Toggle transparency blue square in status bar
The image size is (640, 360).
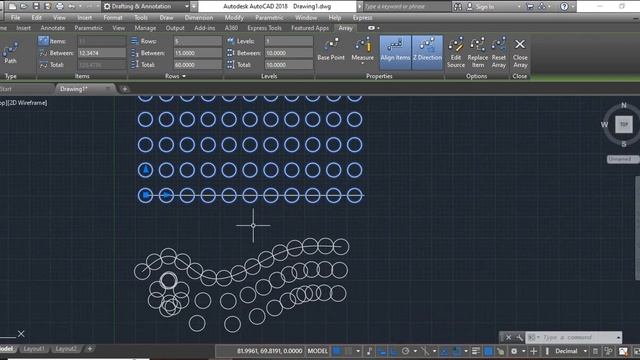pos(488,351)
